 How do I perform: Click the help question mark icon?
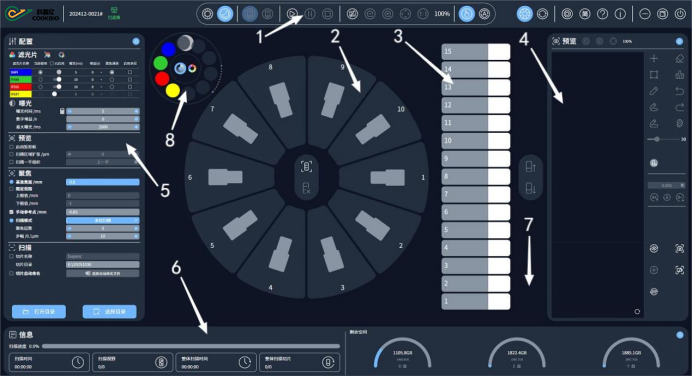(x=602, y=14)
